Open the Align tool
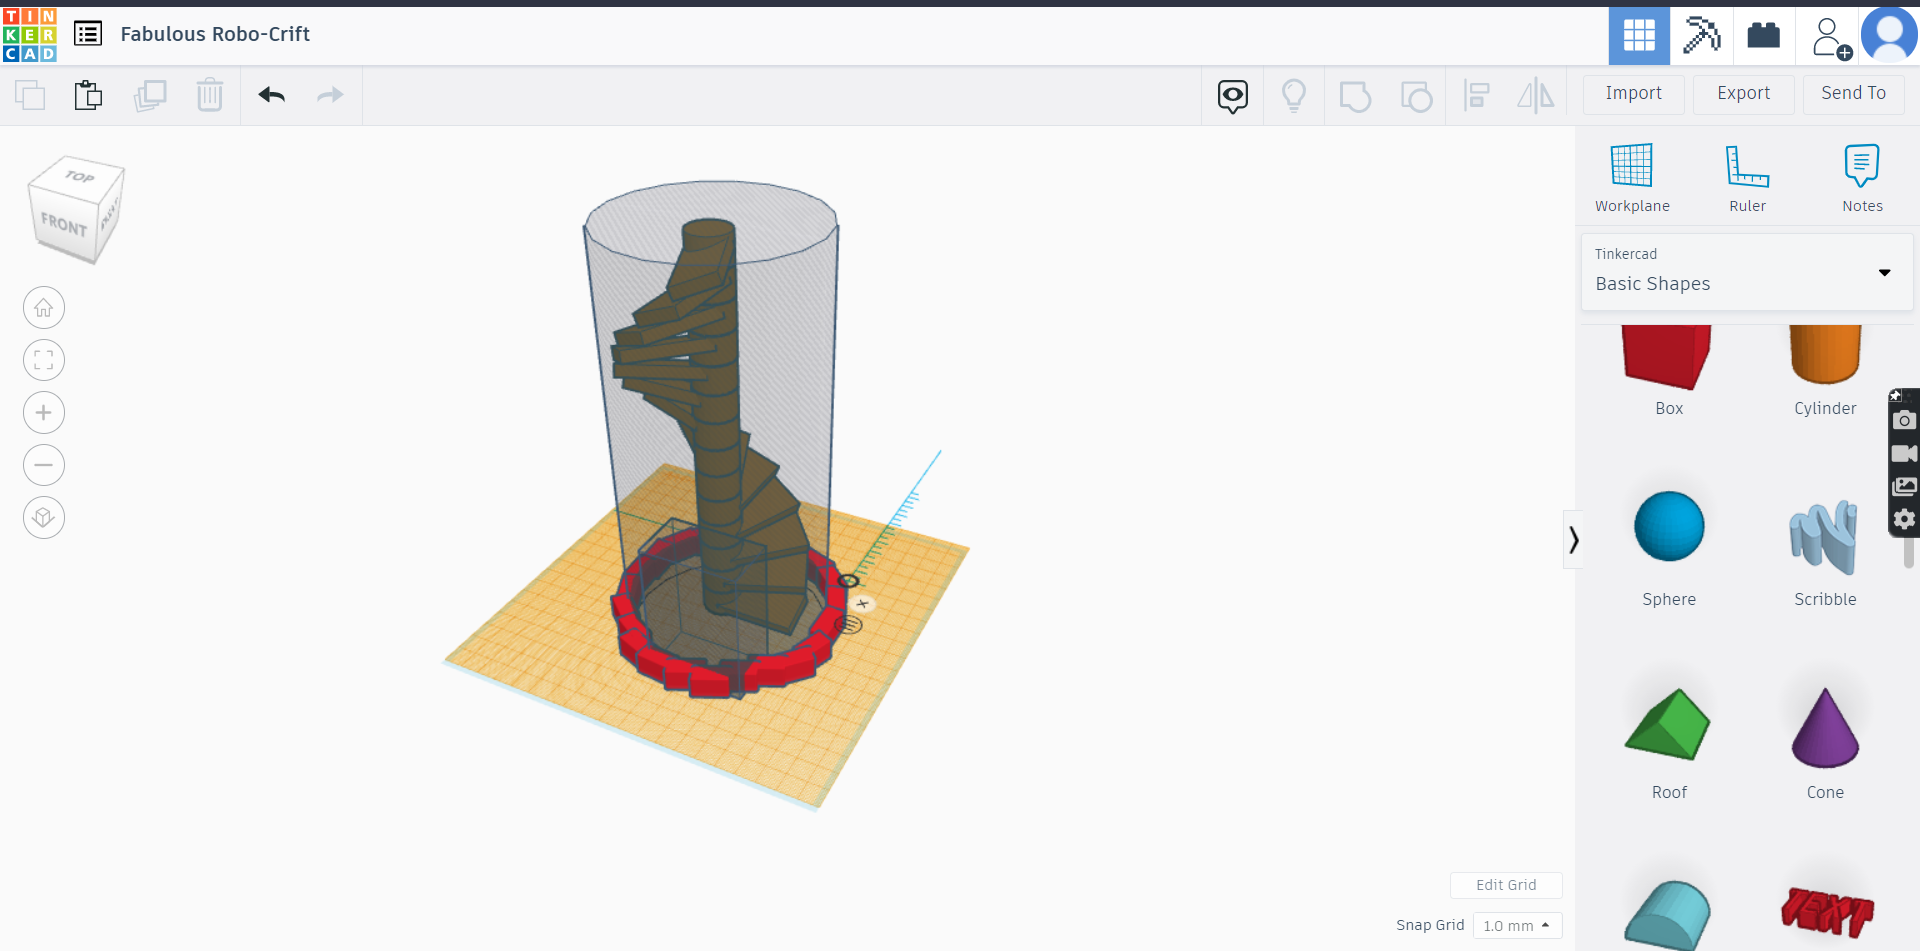 coord(1477,95)
